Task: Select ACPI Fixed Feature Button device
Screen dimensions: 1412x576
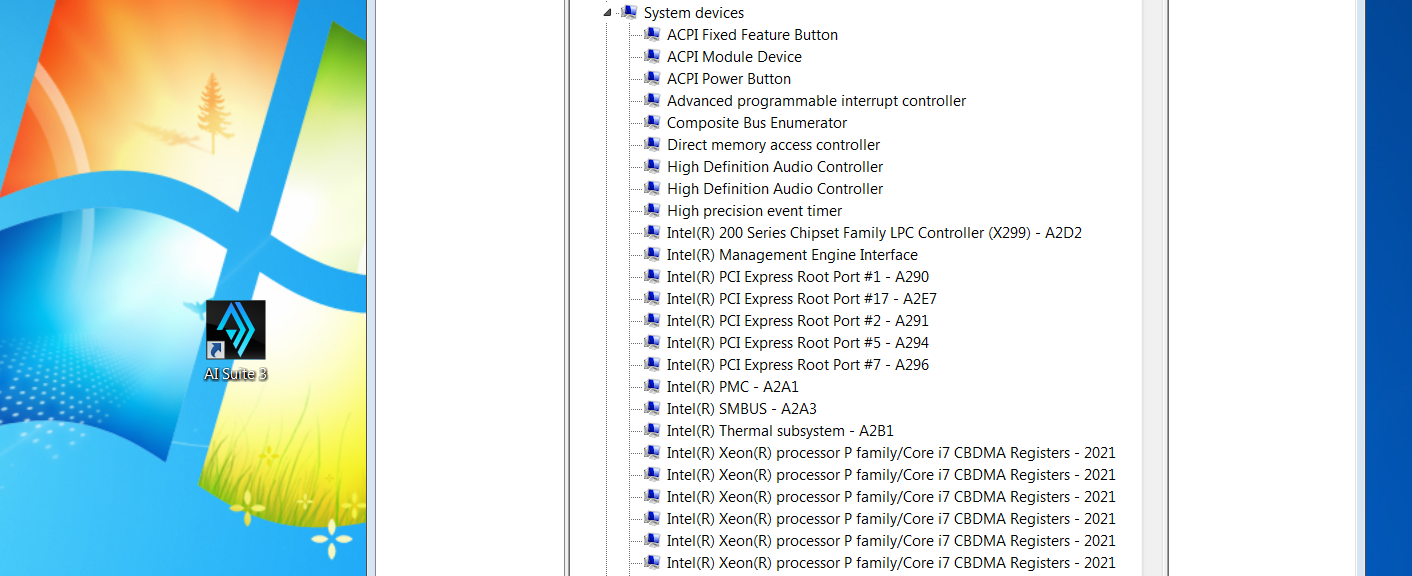Action: [x=752, y=35]
